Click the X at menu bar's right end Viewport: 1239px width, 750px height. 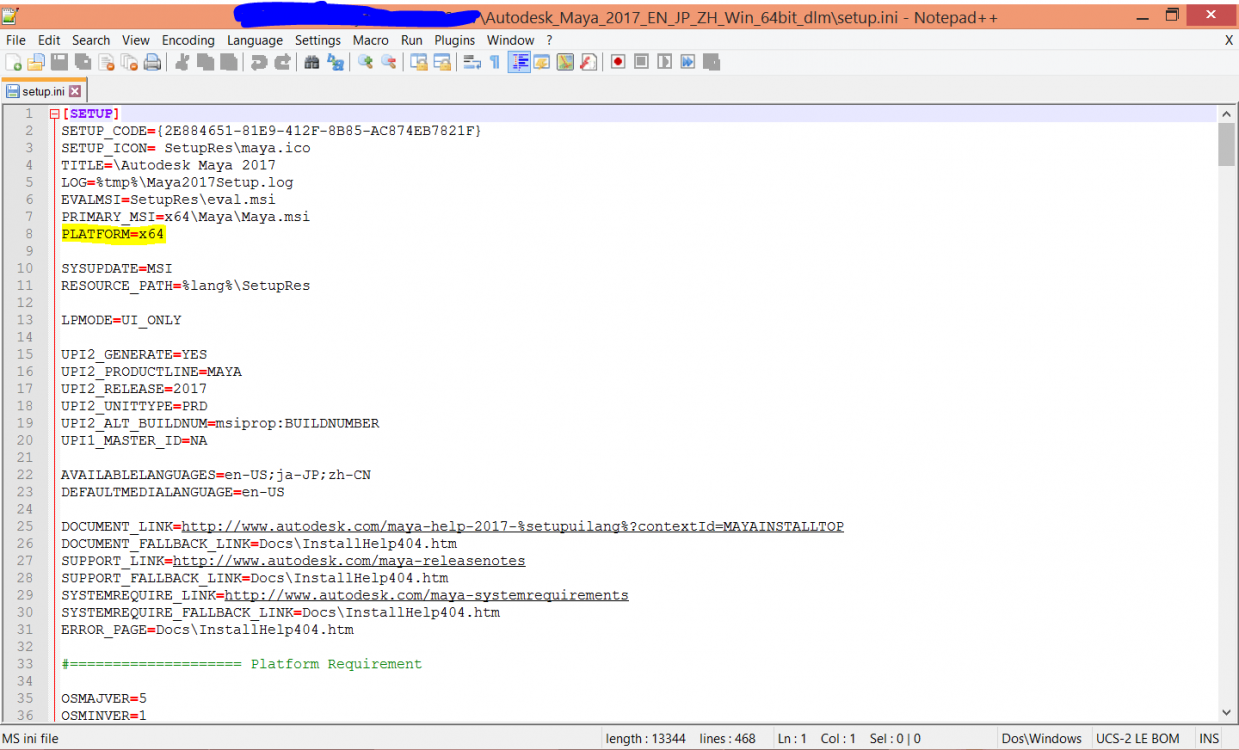click(1229, 40)
